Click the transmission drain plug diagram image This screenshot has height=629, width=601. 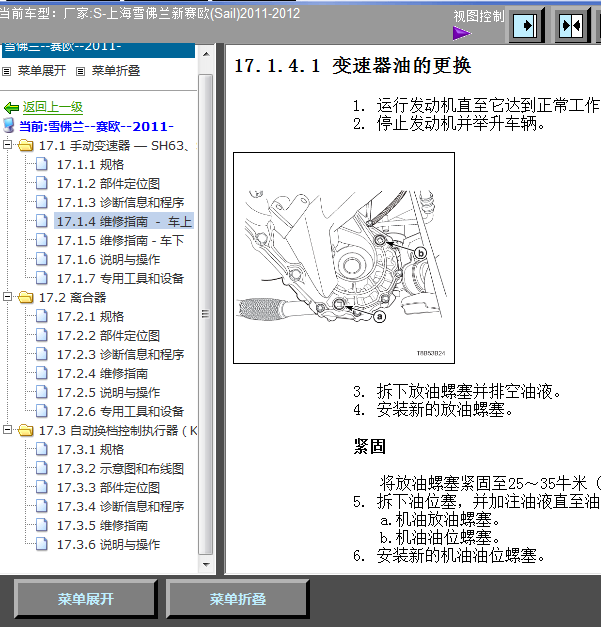(344, 258)
